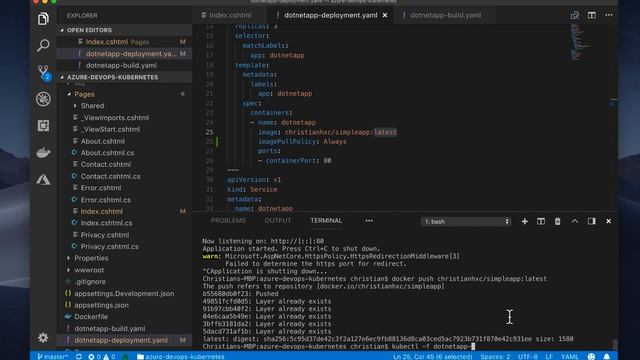Image resolution: width=640 pixels, height=360 pixels.
Task: Open appsettings.Development.json file
Action: tap(124, 293)
